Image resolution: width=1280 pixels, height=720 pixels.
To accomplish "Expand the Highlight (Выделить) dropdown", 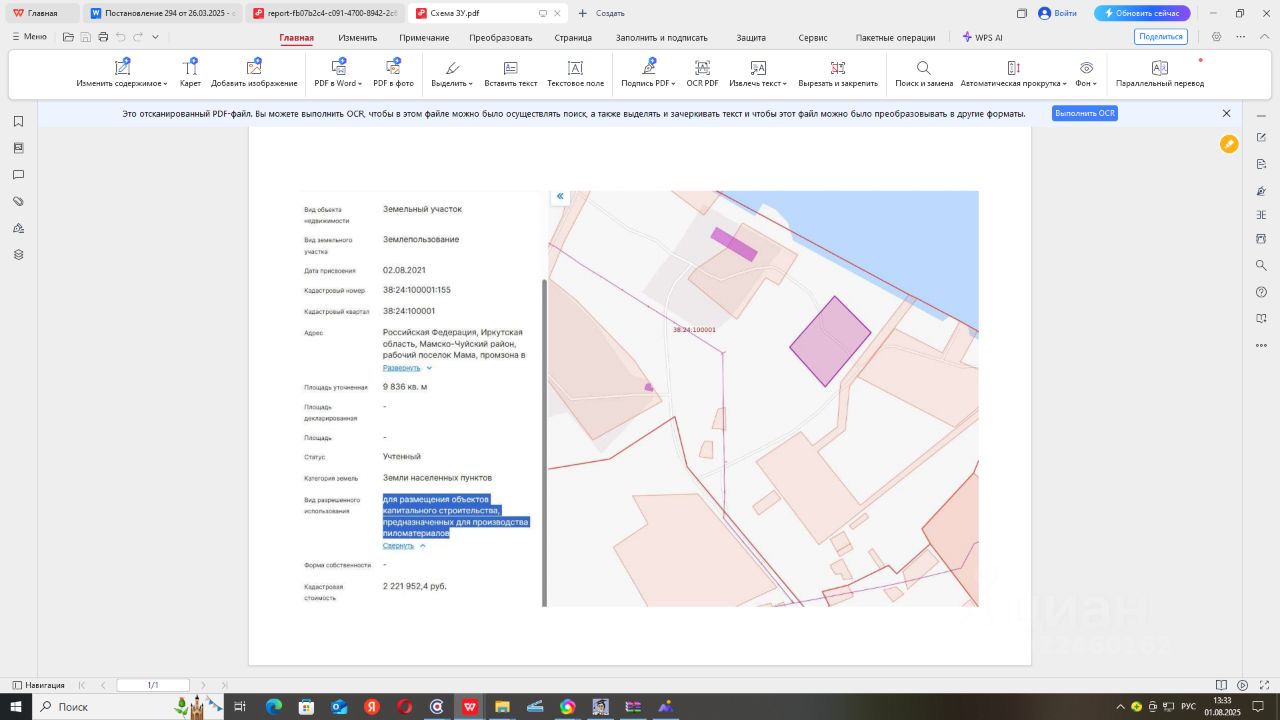I will pos(453,83).
